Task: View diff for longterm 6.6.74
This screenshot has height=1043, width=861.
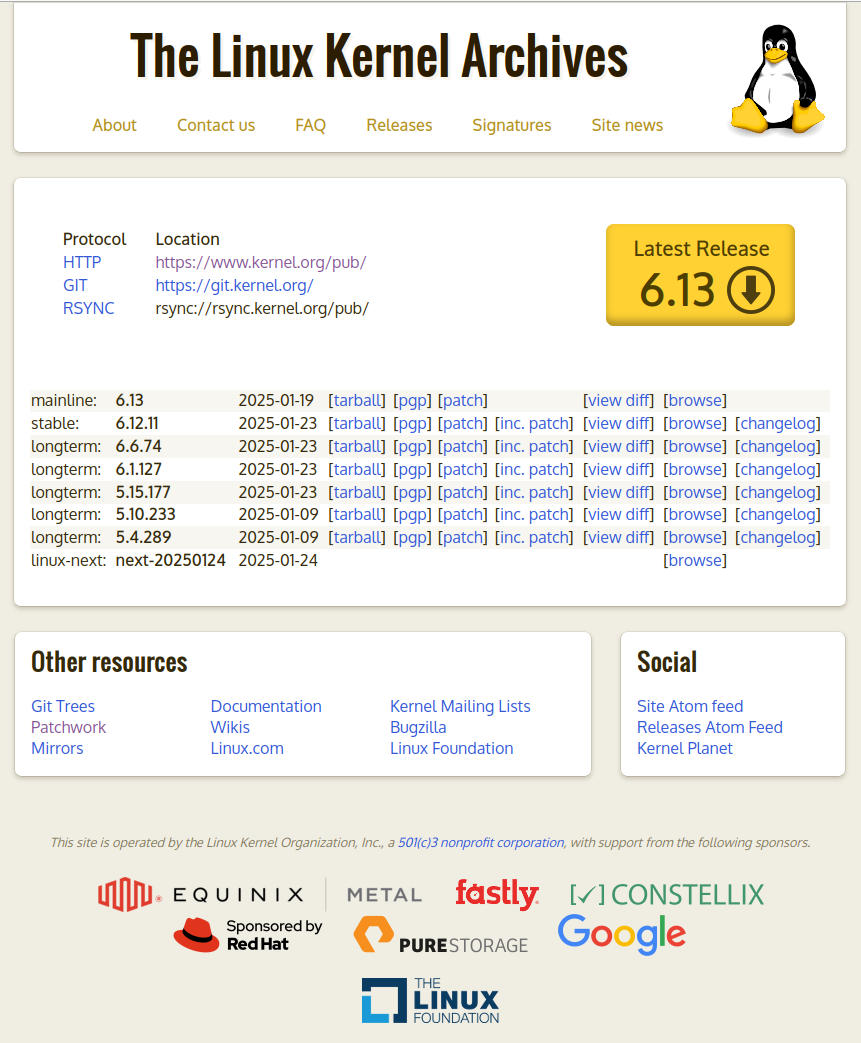Action: tap(618, 446)
